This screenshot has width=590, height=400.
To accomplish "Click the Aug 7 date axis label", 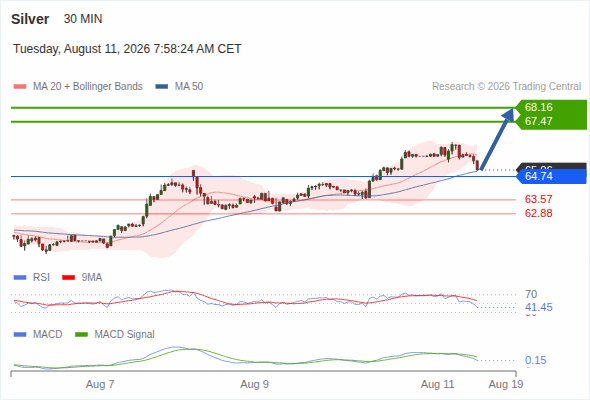I will 100,384.
